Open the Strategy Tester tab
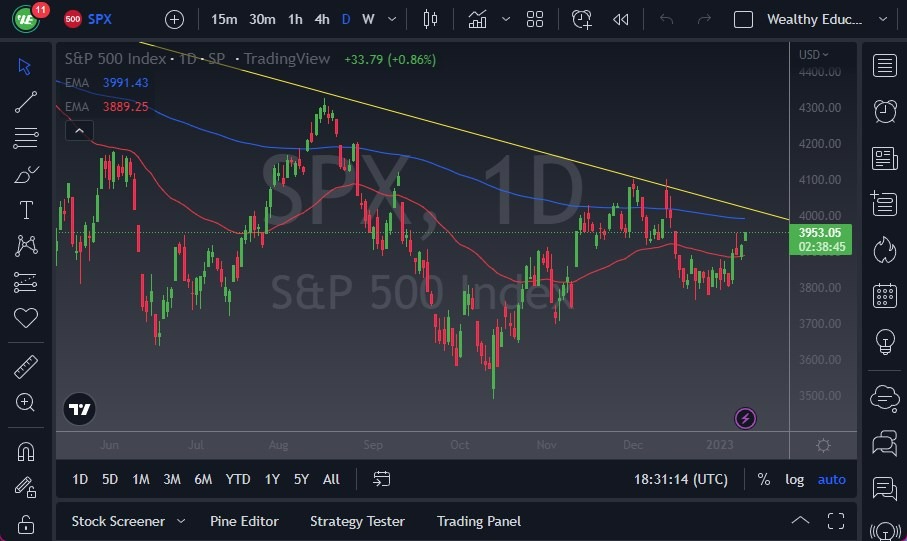 [x=357, y=521]
